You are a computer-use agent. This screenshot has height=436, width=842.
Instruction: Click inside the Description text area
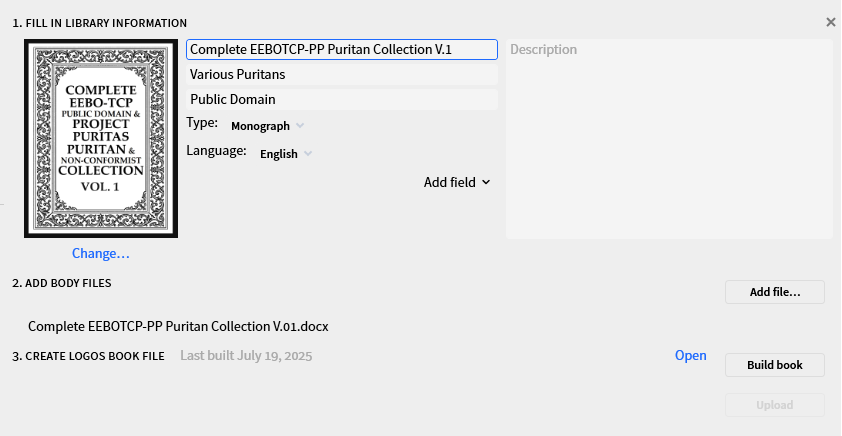click(669, 139)
